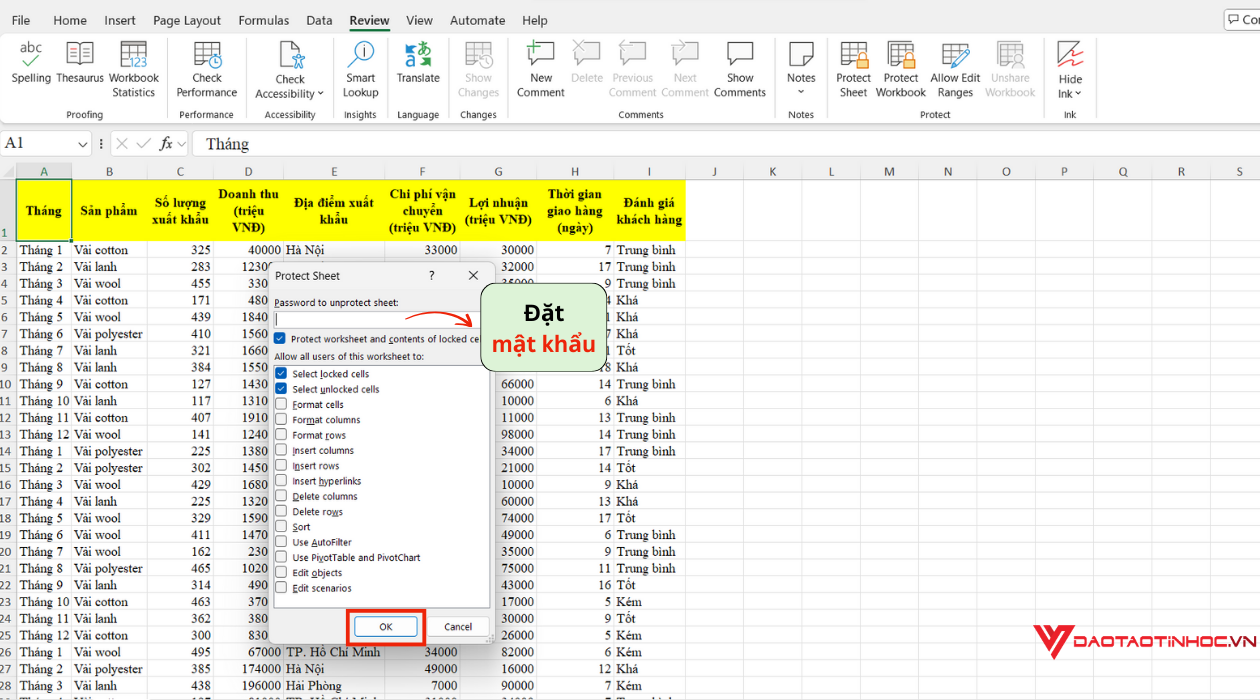The width and height of the screenshot is (1260, 700).
Task: Switch to the Formulas tab
Action: coord(263,19)
